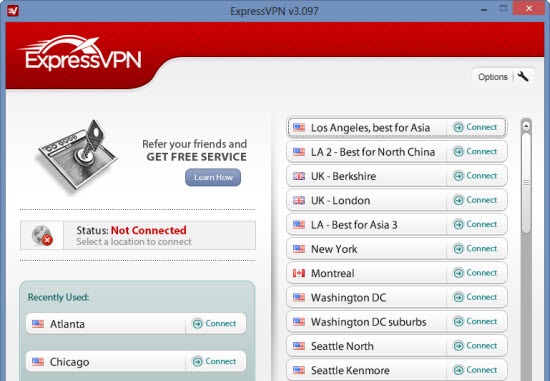Select the UK - London location name
This screenshot has width=550, height=381.
pos(340,200)
